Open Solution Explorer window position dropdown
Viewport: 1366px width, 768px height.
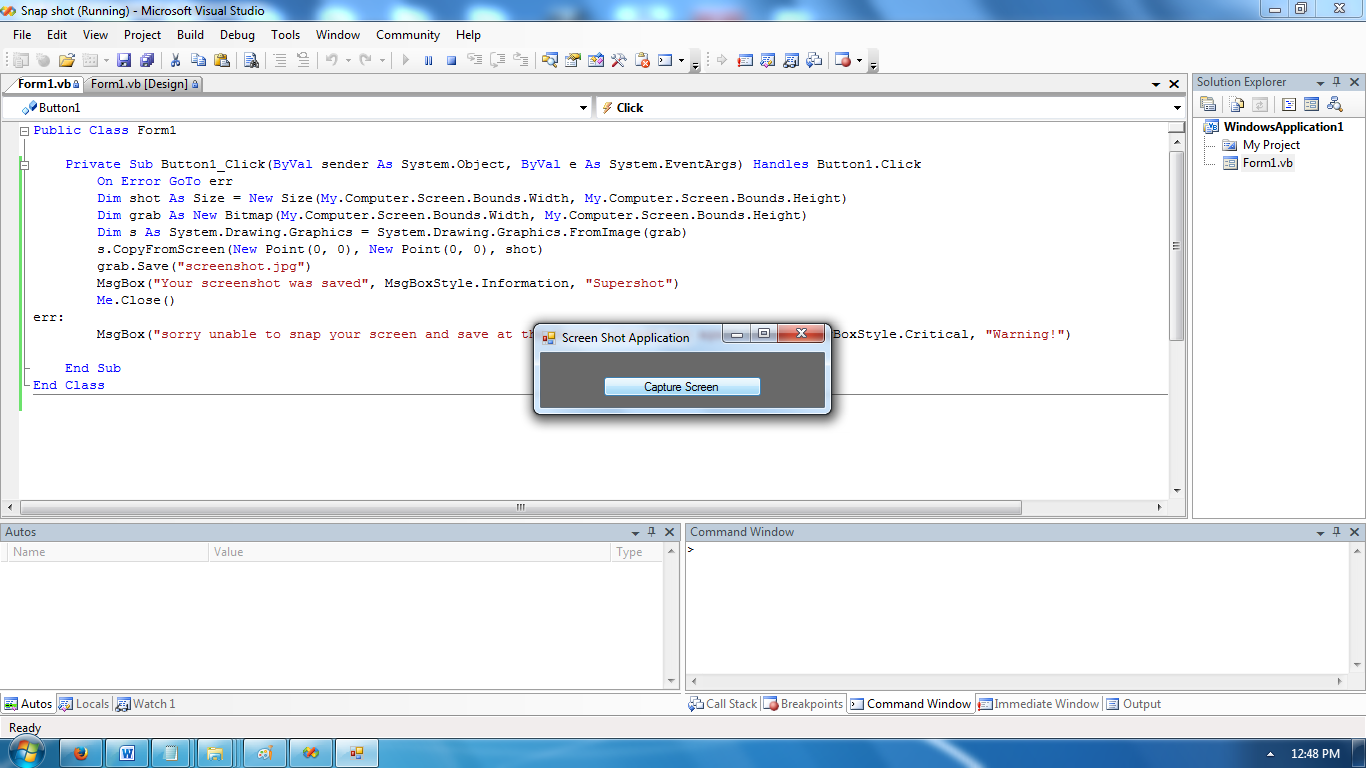(x=1320, y=82)
